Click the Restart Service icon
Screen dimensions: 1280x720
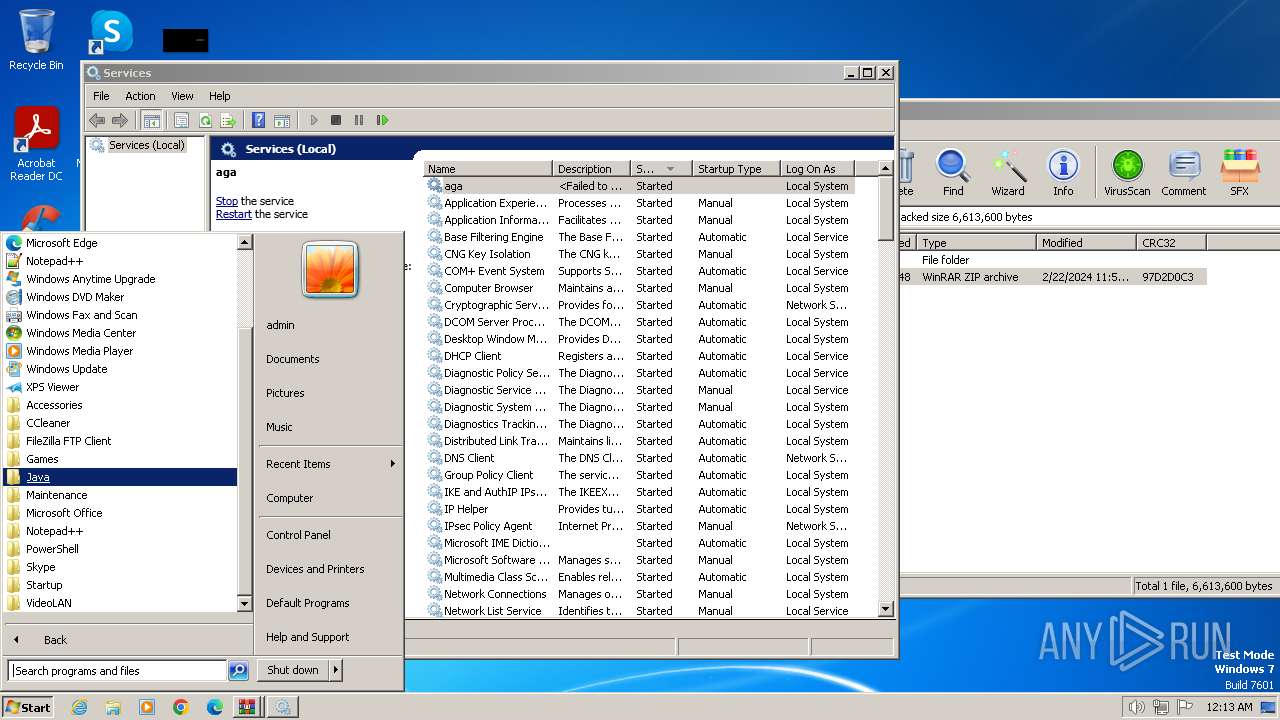pos(382,120)
